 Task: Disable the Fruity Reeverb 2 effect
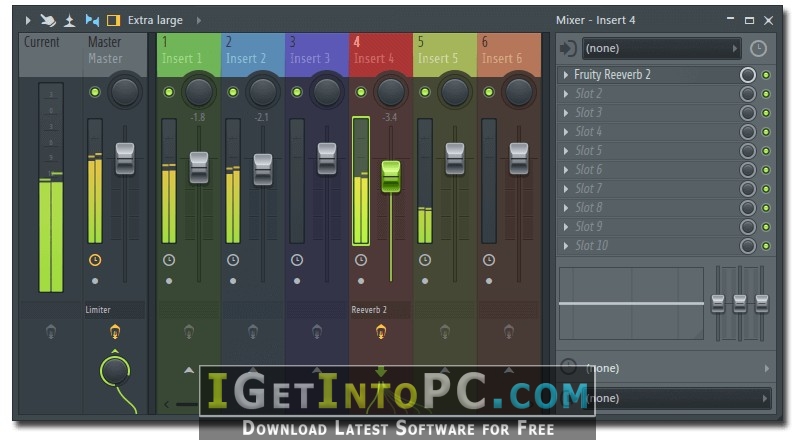point(766,75)
